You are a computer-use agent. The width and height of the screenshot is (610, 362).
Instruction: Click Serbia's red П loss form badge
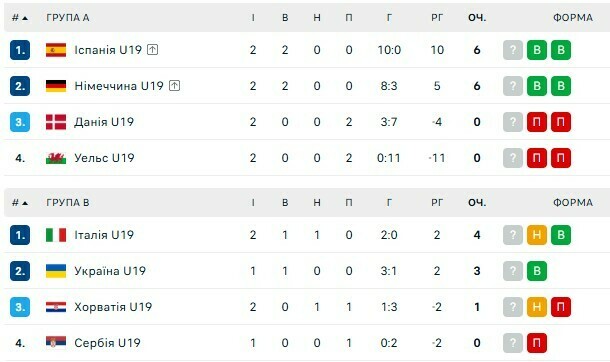click(537, 343)
